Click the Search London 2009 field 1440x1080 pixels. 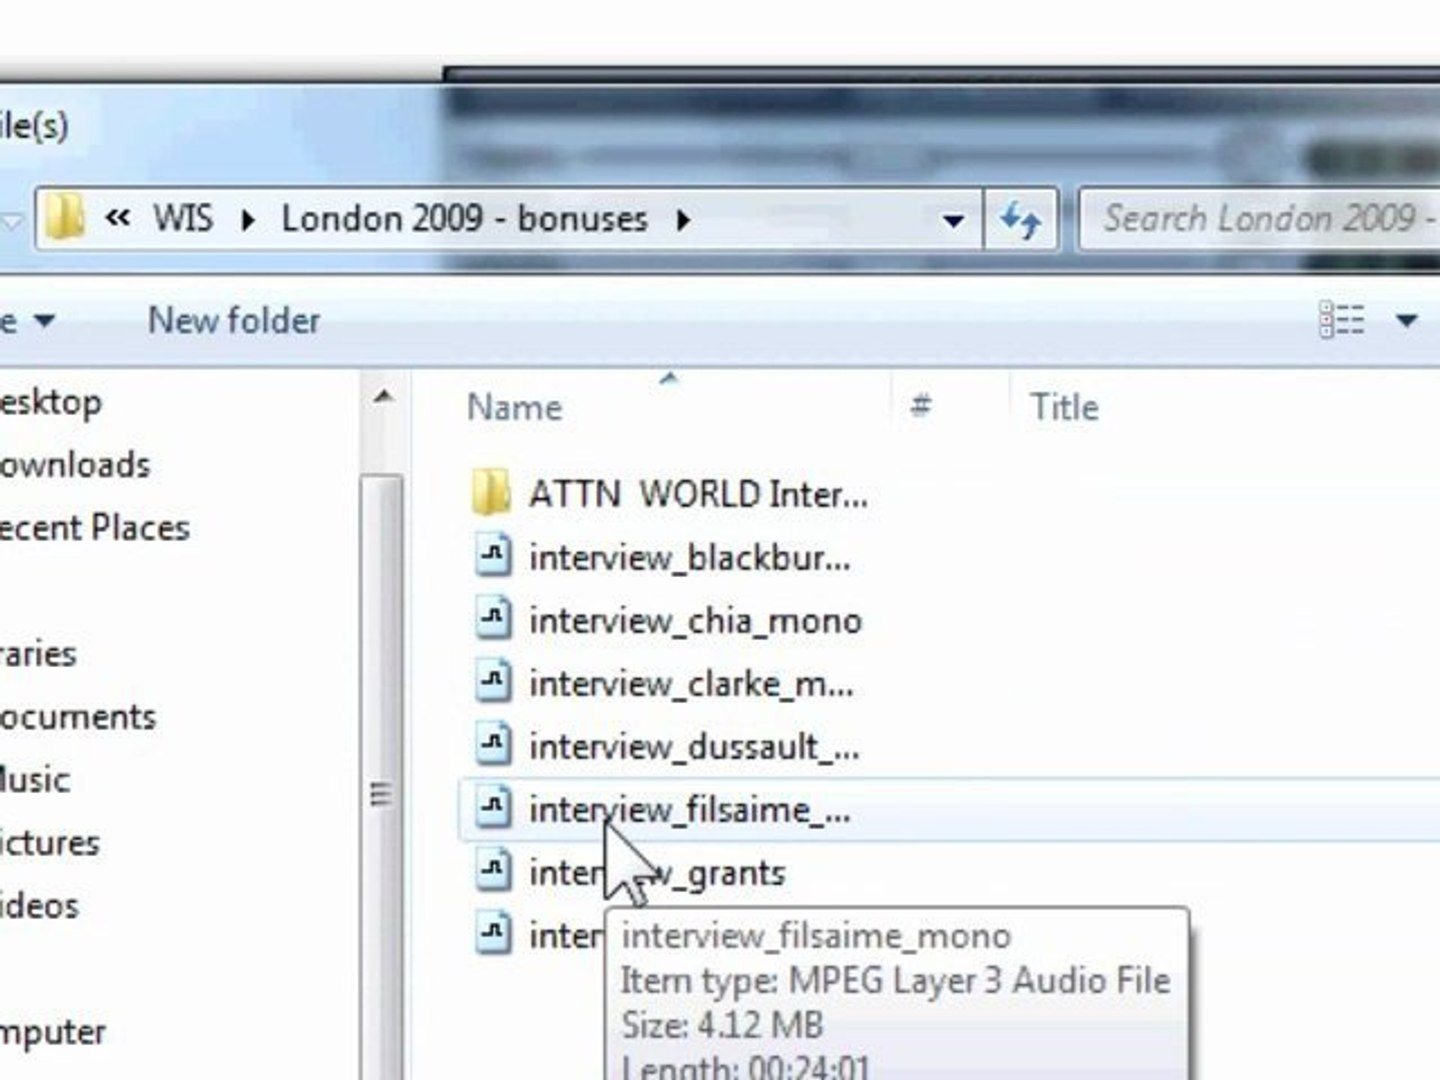(1261, 219)
